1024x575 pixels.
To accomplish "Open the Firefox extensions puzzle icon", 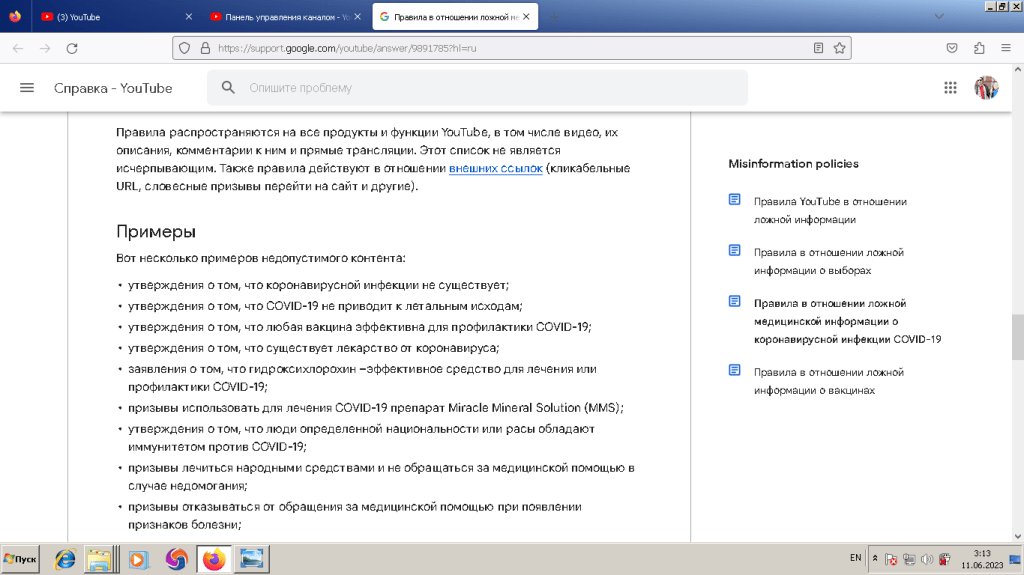I will (x=979, y=48).
